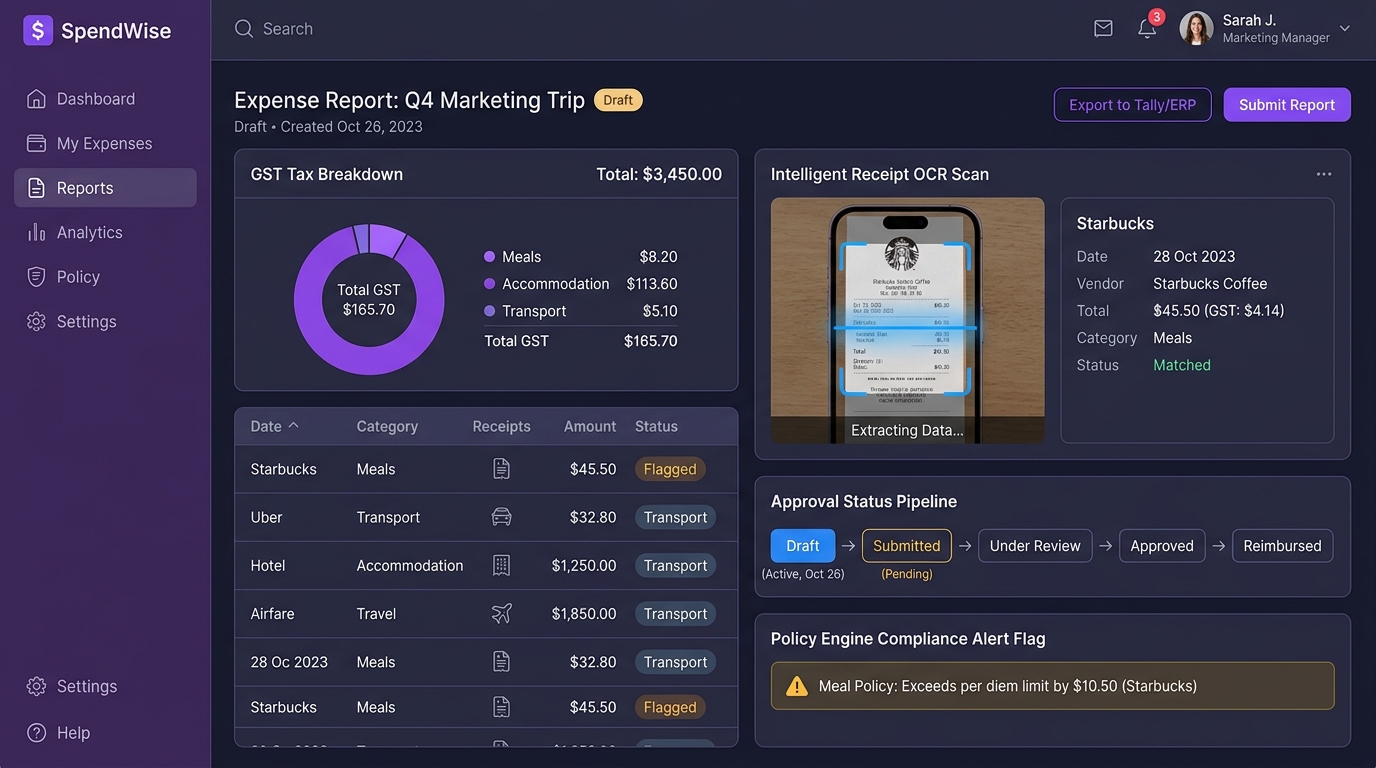Click the search magnifier icon
Viewport: 1376px width, 768px height.
pos(244,29)
